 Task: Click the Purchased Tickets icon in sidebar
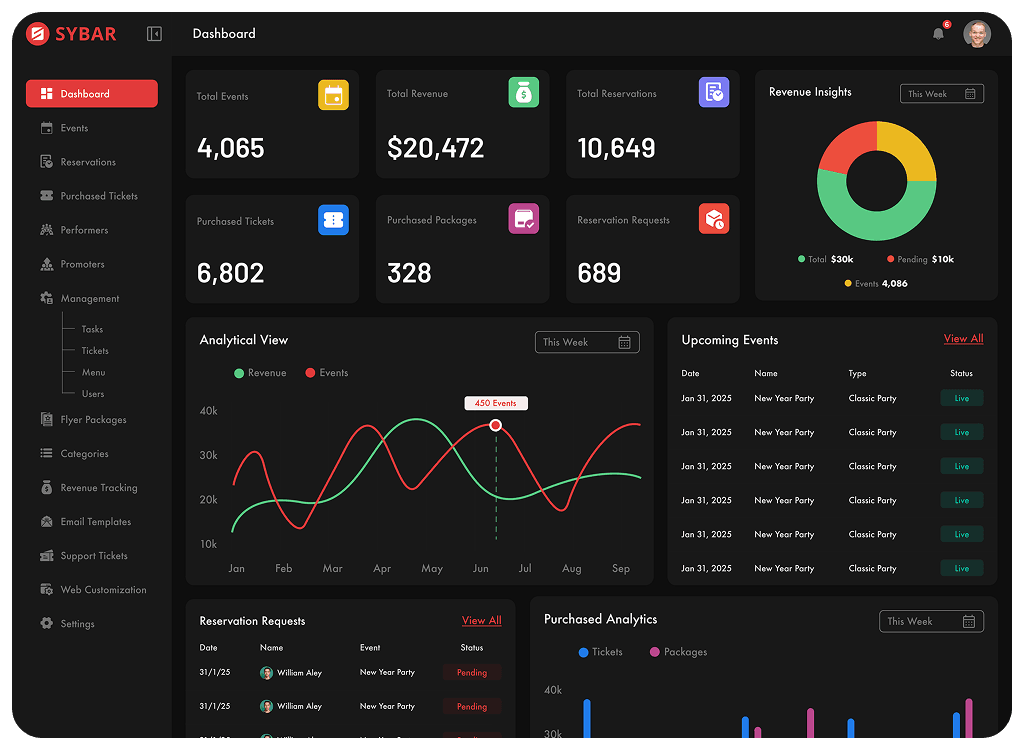[46, 195]
